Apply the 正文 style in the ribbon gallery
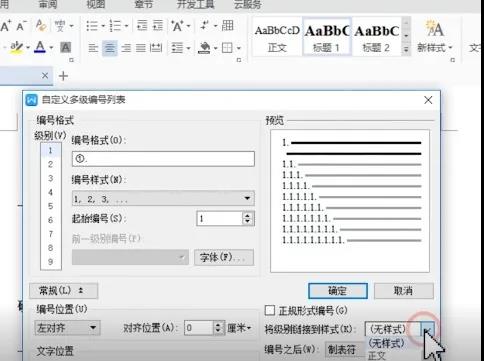 click(277, 37)
